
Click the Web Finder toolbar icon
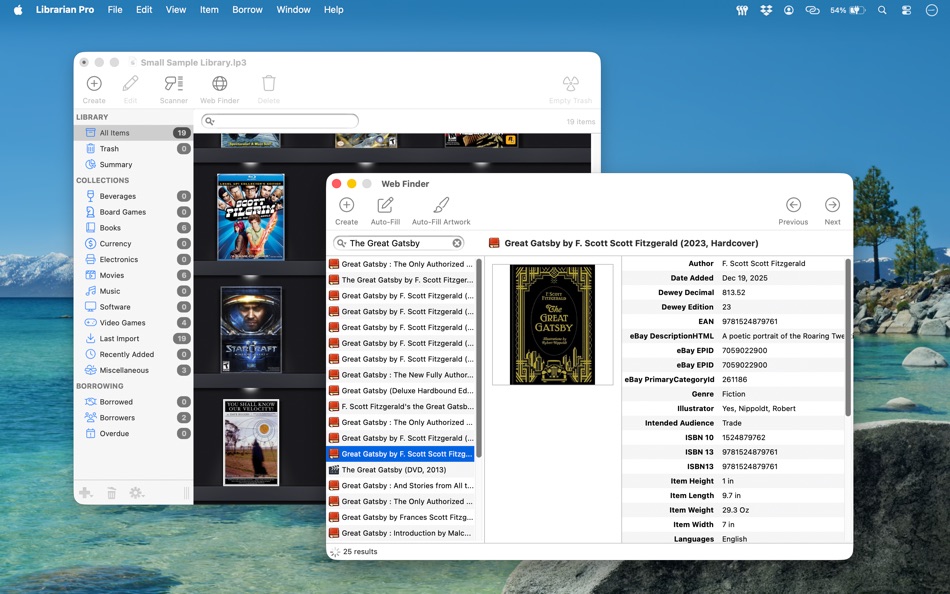click(219, 84)
